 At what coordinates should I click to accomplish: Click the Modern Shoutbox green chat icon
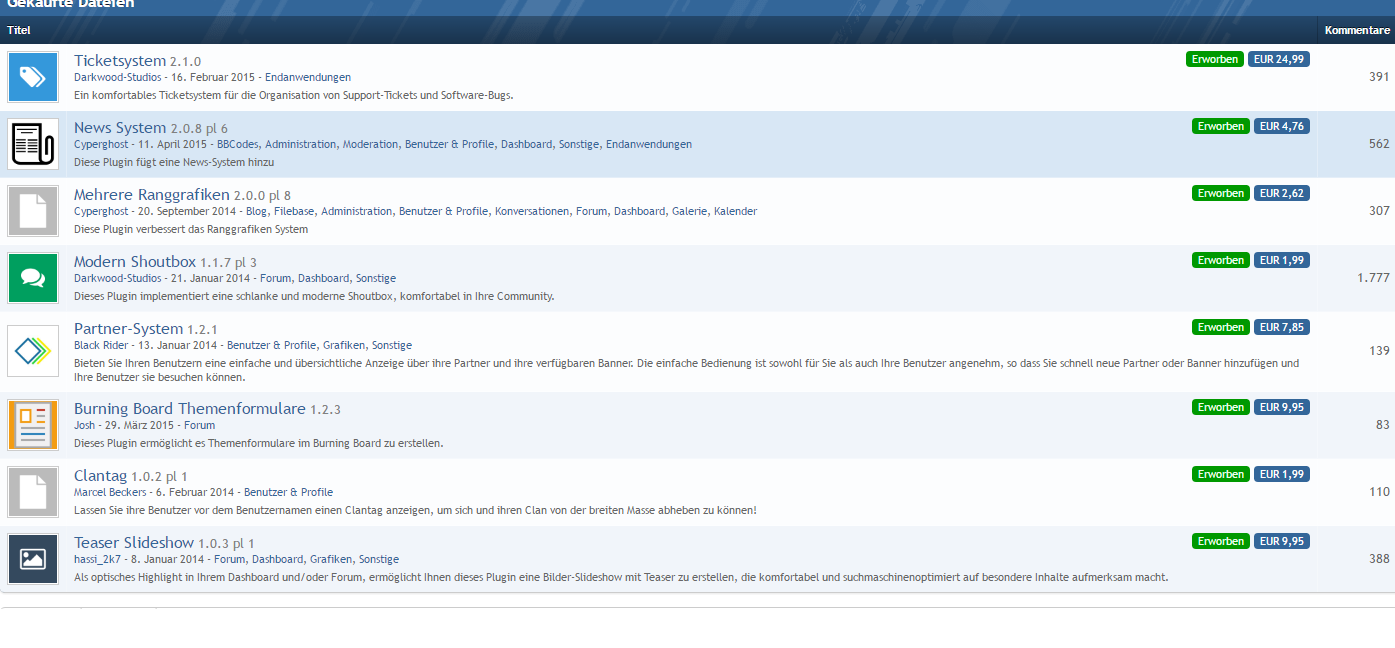point(33,278)
